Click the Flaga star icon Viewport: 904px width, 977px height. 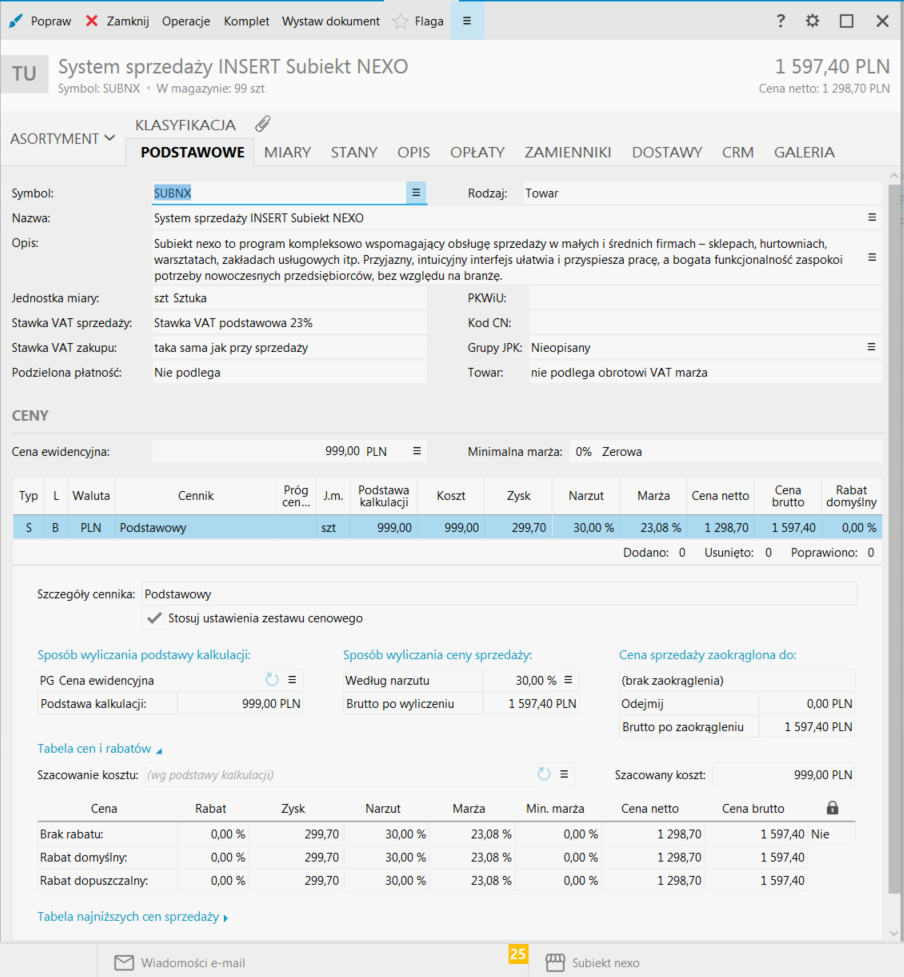click(400, 21)
